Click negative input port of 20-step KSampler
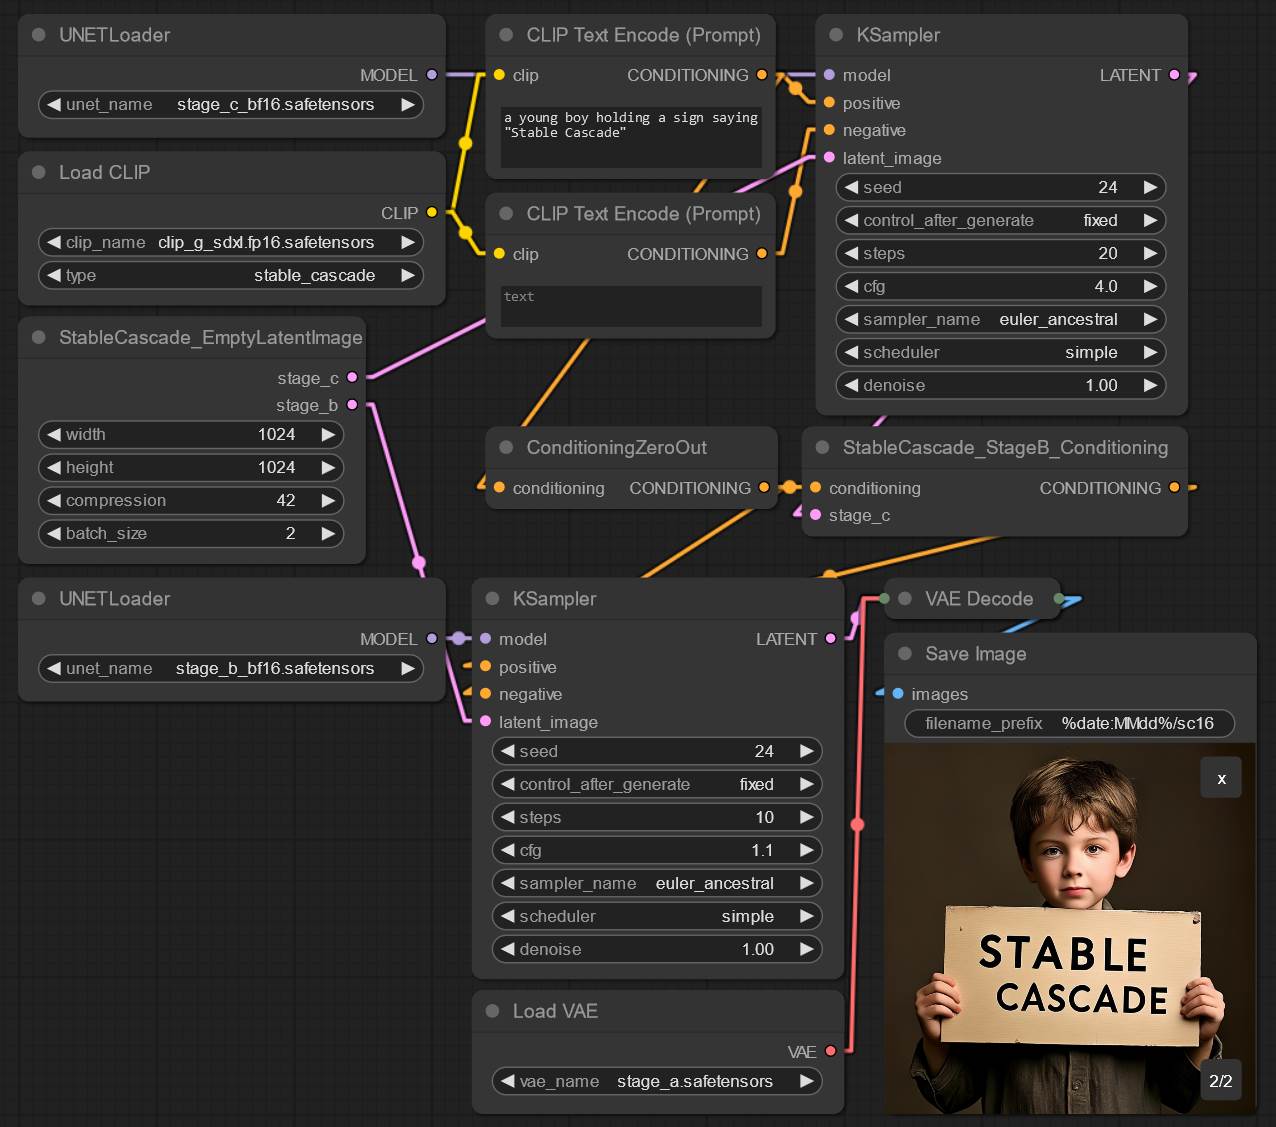The image size is (1276, 1127). coord(829,130)
